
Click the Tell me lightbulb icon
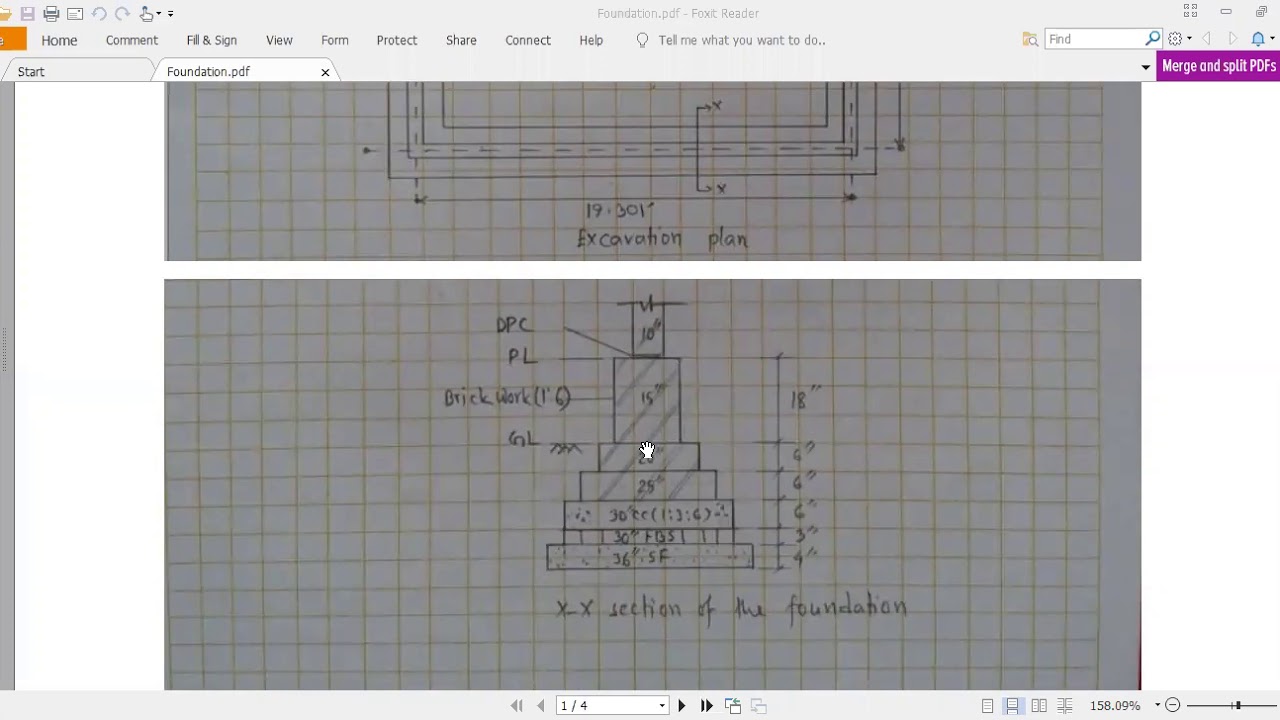tap(642, 40)
